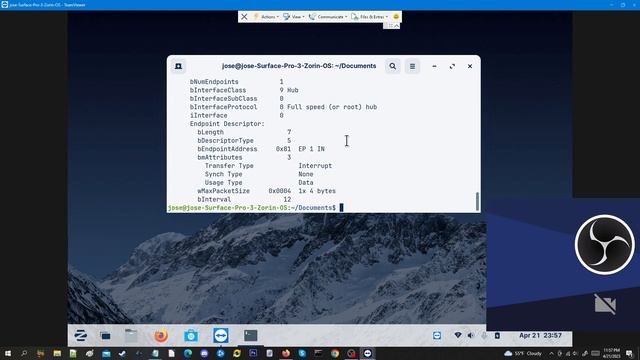Click the OBS Studio logo icon
This screenshot has width=640, height=360.
tap(604, 244)
